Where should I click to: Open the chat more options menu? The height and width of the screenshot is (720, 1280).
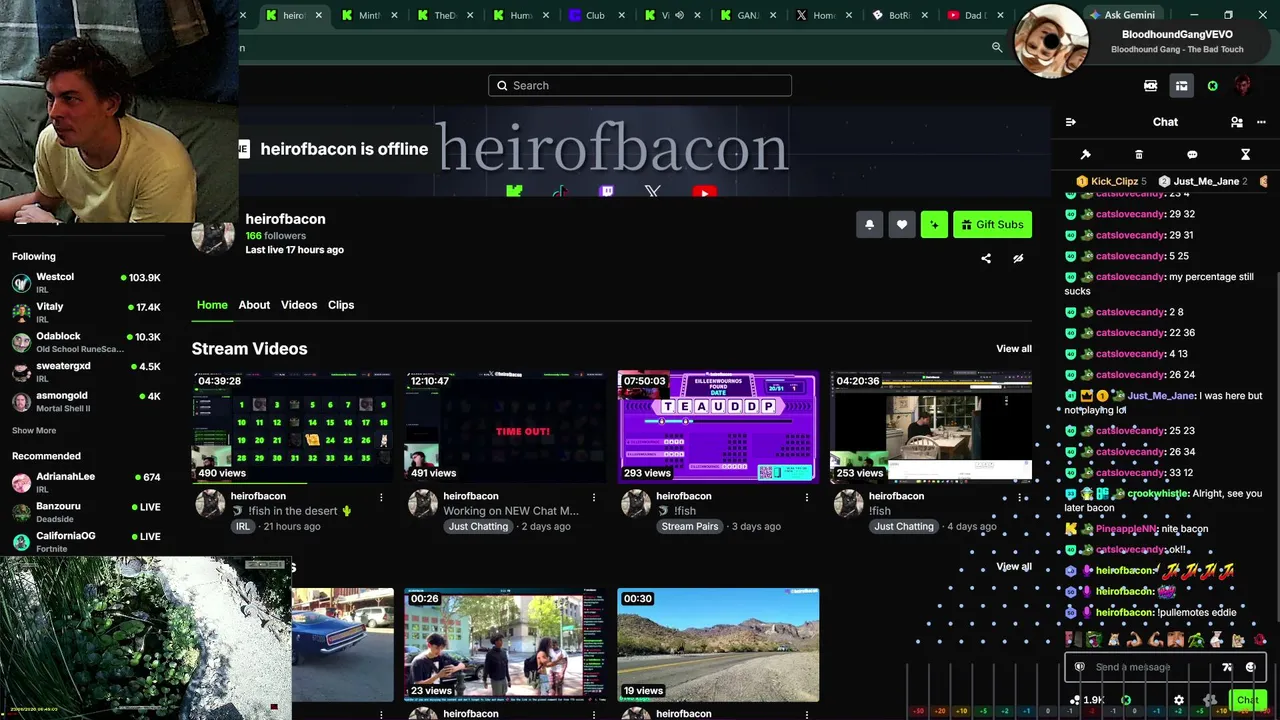click(1261, 122)
